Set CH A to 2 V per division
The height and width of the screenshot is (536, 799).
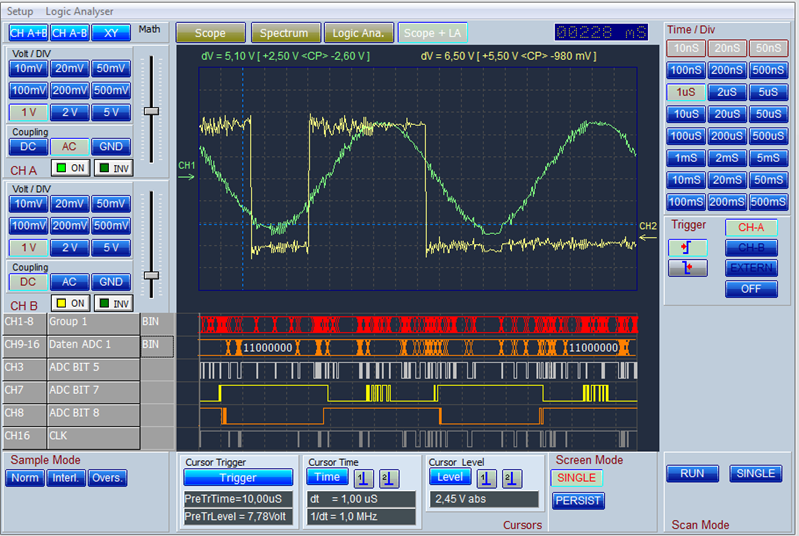coord(69,113)
